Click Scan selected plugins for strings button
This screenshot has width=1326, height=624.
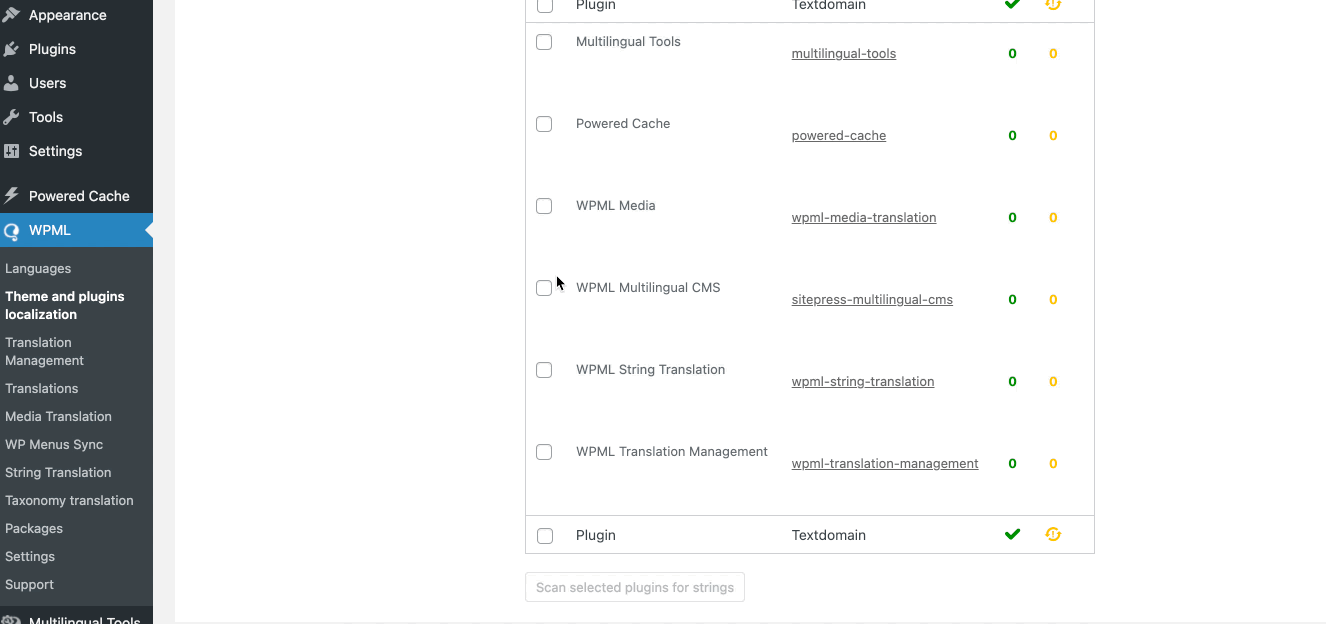pyautogui.click(x=635, y=587)
